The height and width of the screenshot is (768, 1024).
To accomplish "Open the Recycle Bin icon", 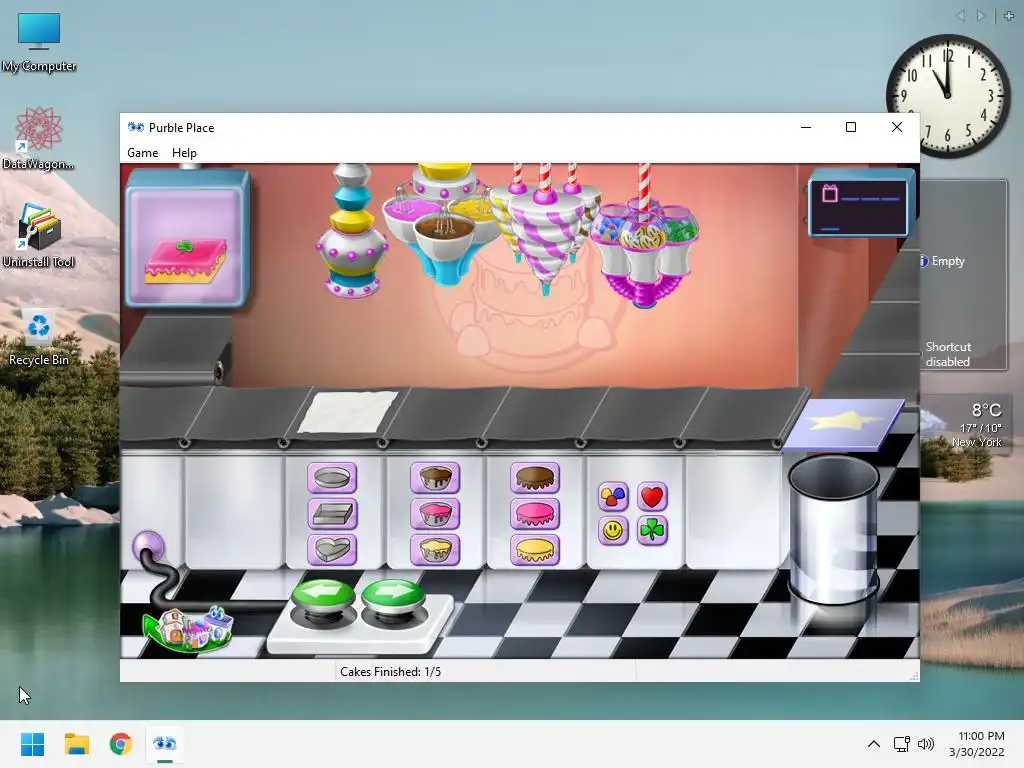I will tap(39, 337).
